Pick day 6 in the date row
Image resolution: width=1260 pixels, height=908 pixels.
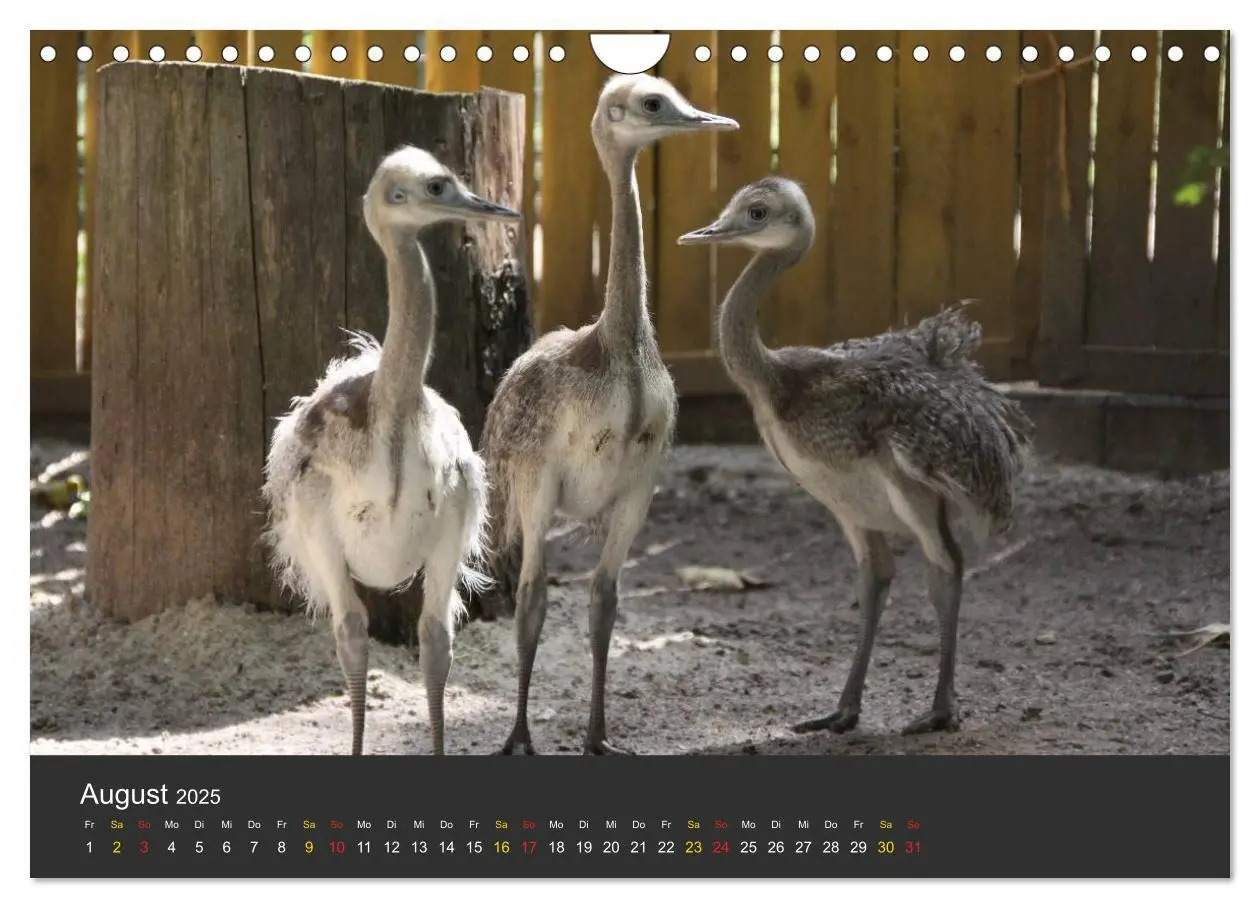click(227, 847)
